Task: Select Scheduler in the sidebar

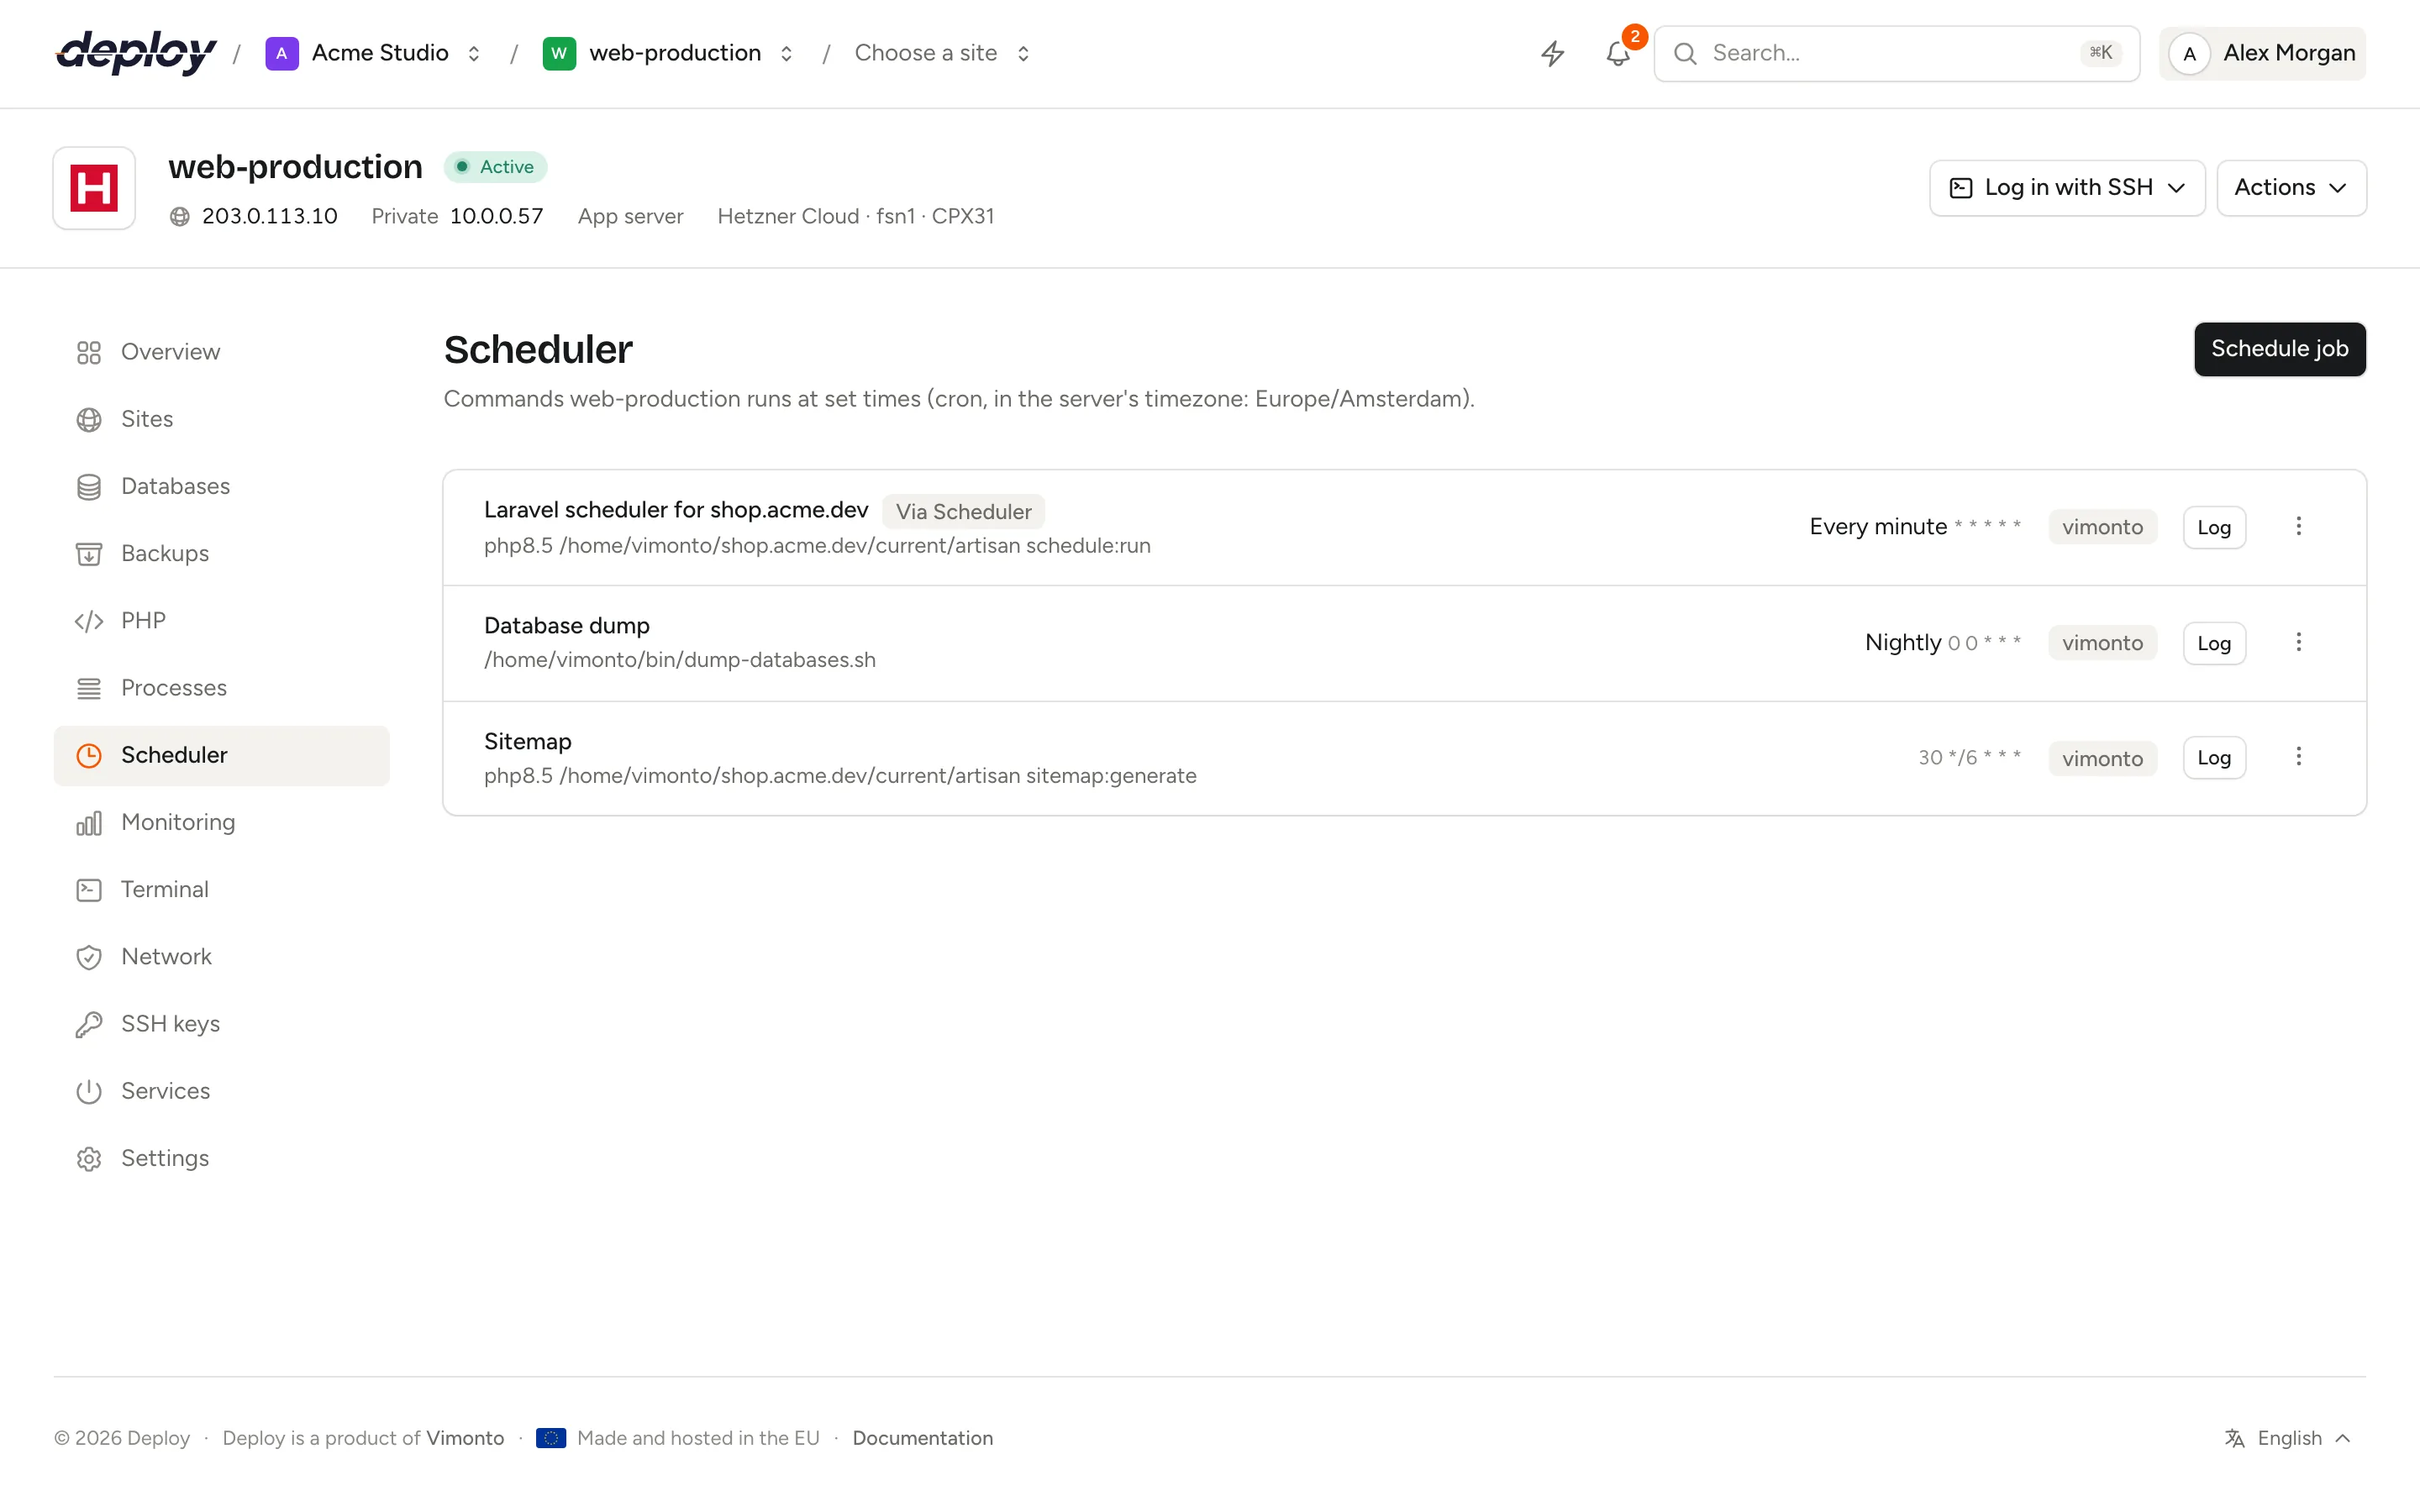Action: [222, 755]
